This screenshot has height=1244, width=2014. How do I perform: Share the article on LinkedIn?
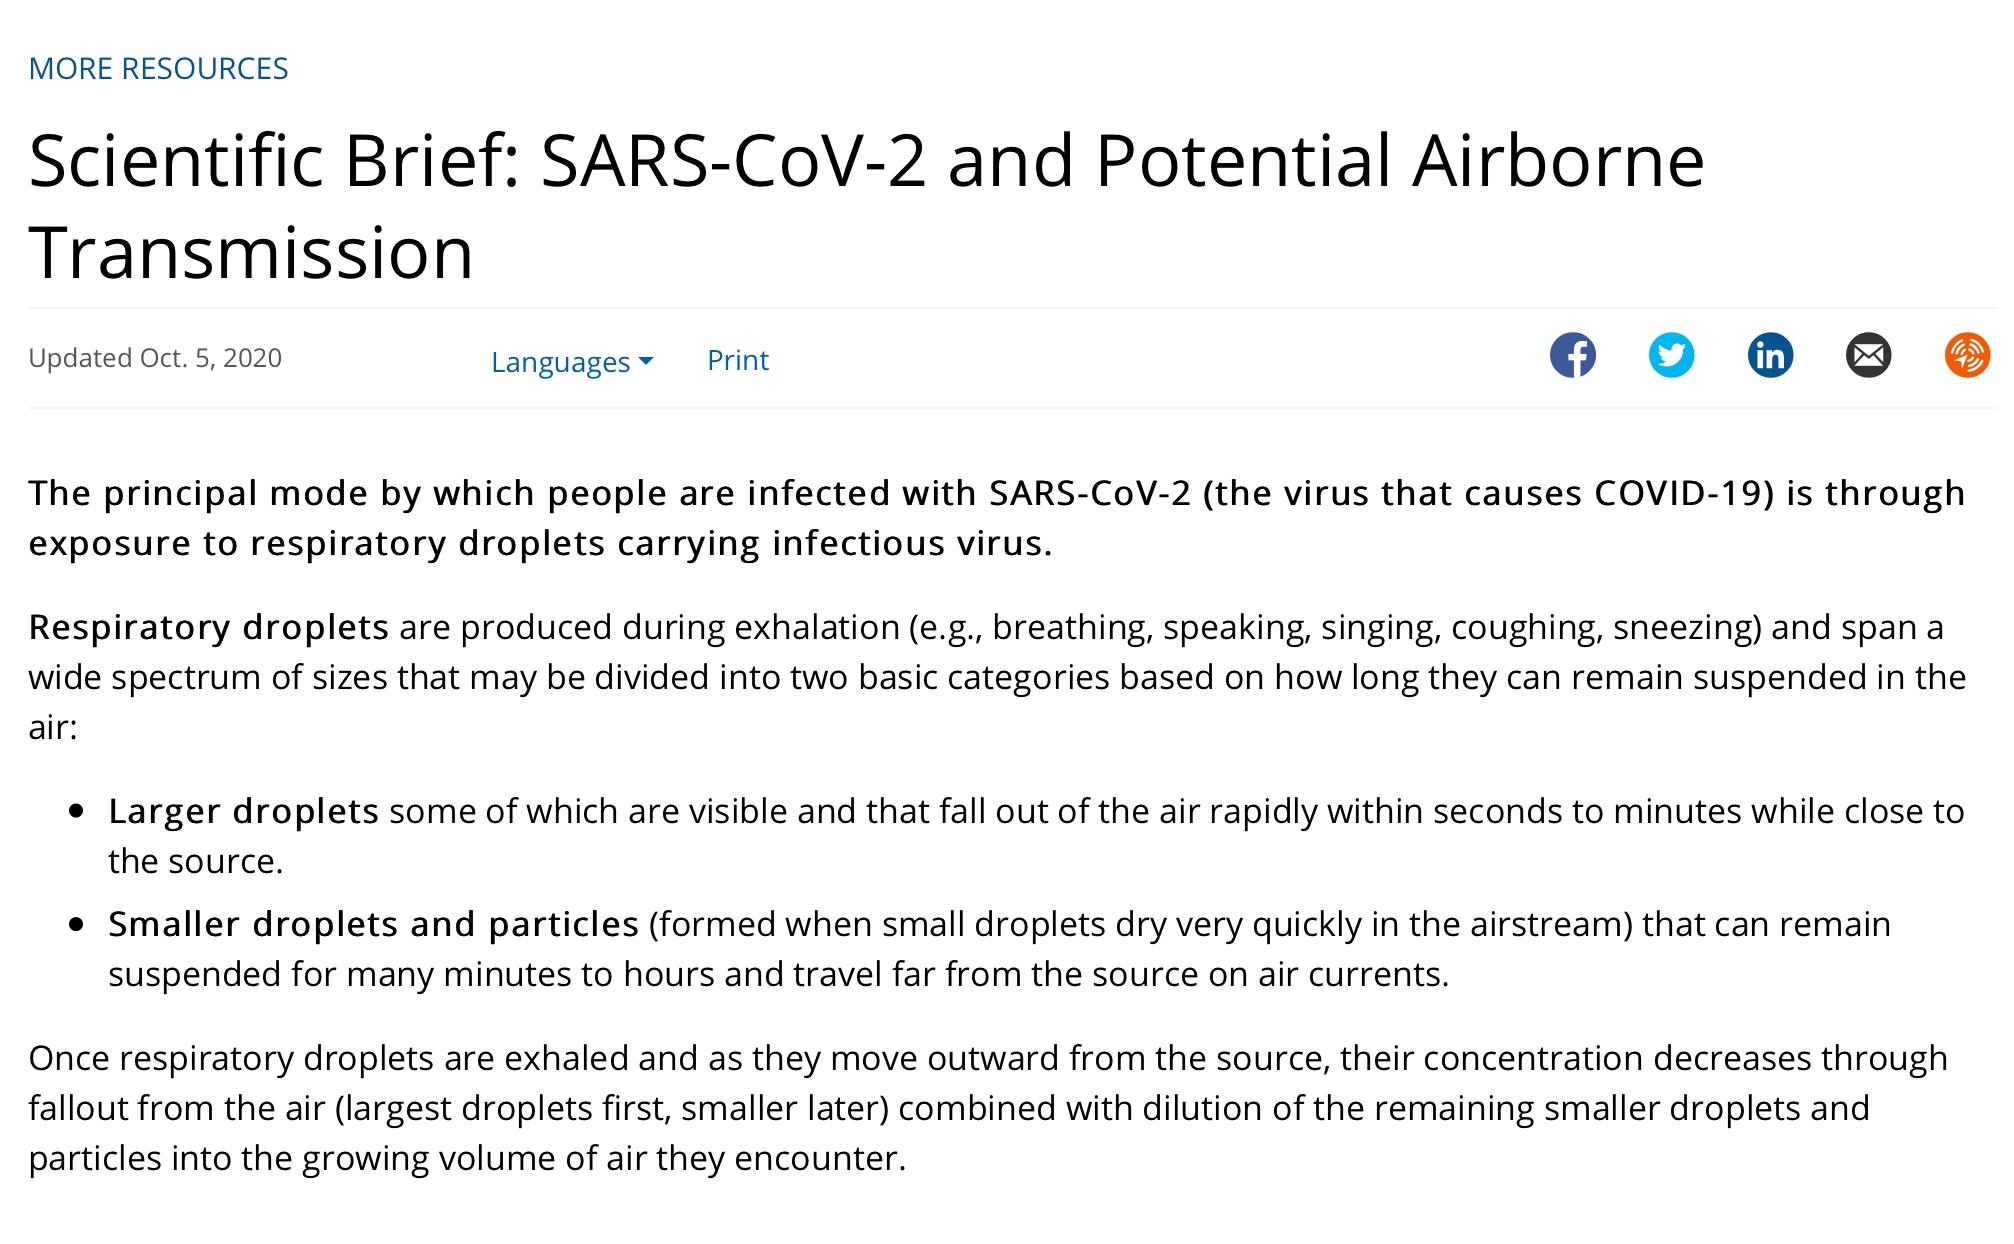click(x=1770, y=355)
